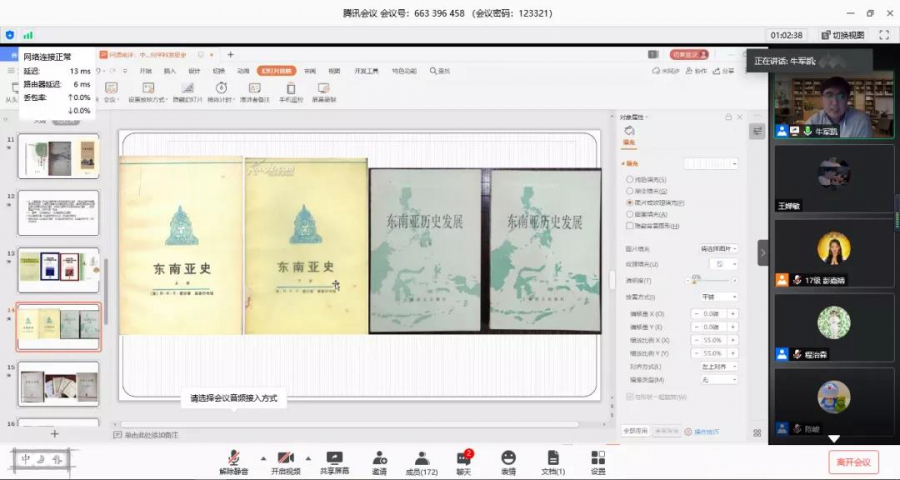Open 设置 settings in meeting toolbar
Viewport: 900px width, 480px height.
coord(597,461)
